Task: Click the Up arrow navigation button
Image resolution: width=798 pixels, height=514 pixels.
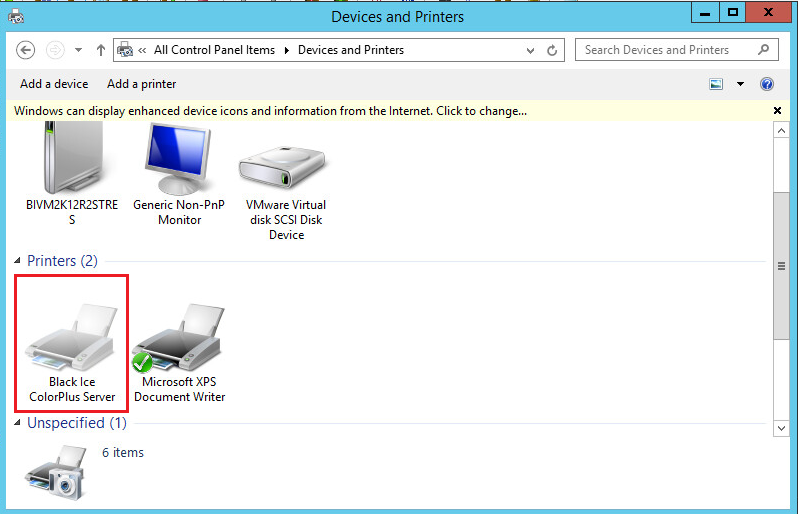Action: coord(101,50)
